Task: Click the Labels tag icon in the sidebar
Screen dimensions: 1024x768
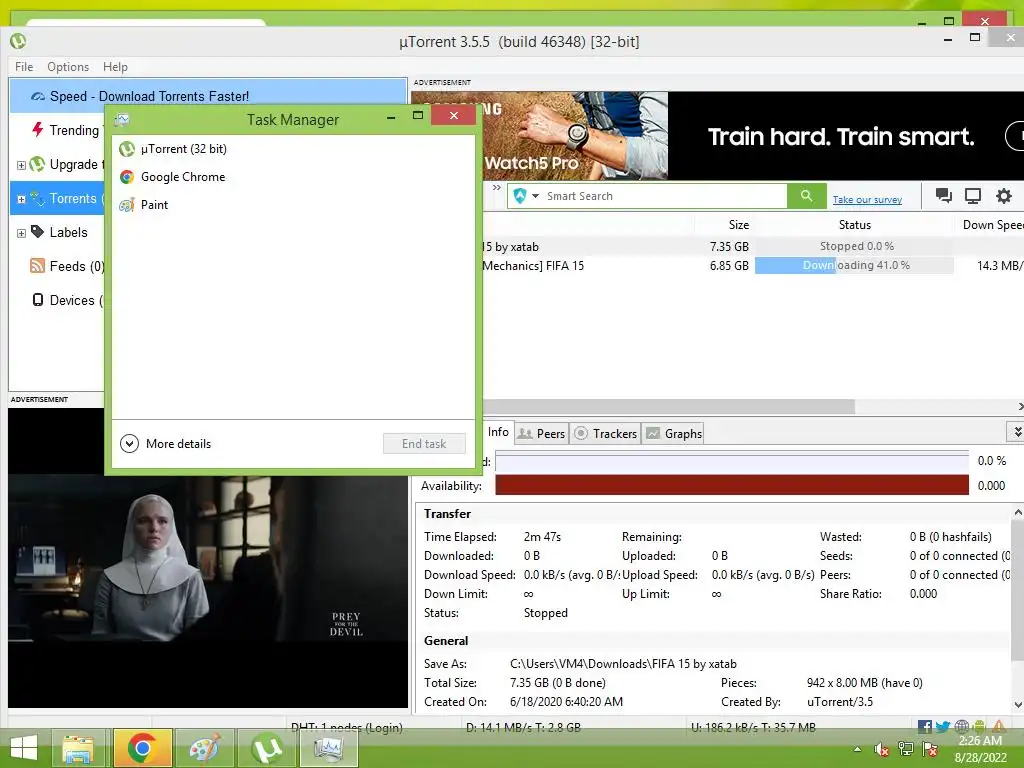Action: (x=38, y=232)
